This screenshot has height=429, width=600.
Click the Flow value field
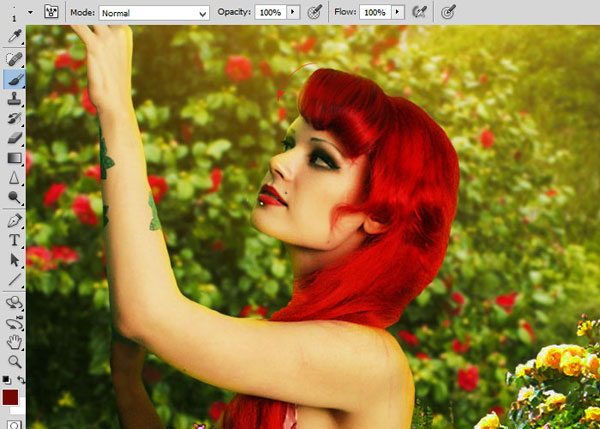pyautogui.click(x=375, y=12)
